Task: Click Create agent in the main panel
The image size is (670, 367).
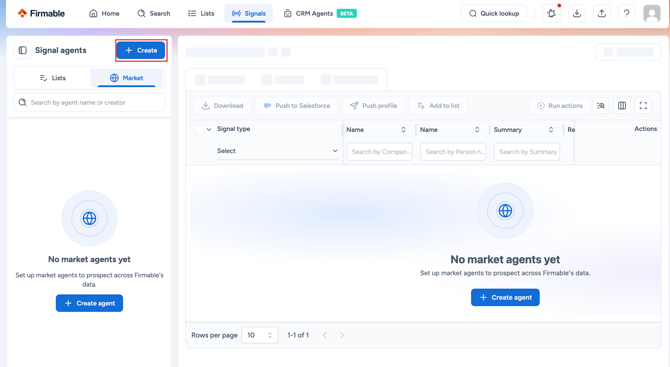Action: [x=505, y=297]
